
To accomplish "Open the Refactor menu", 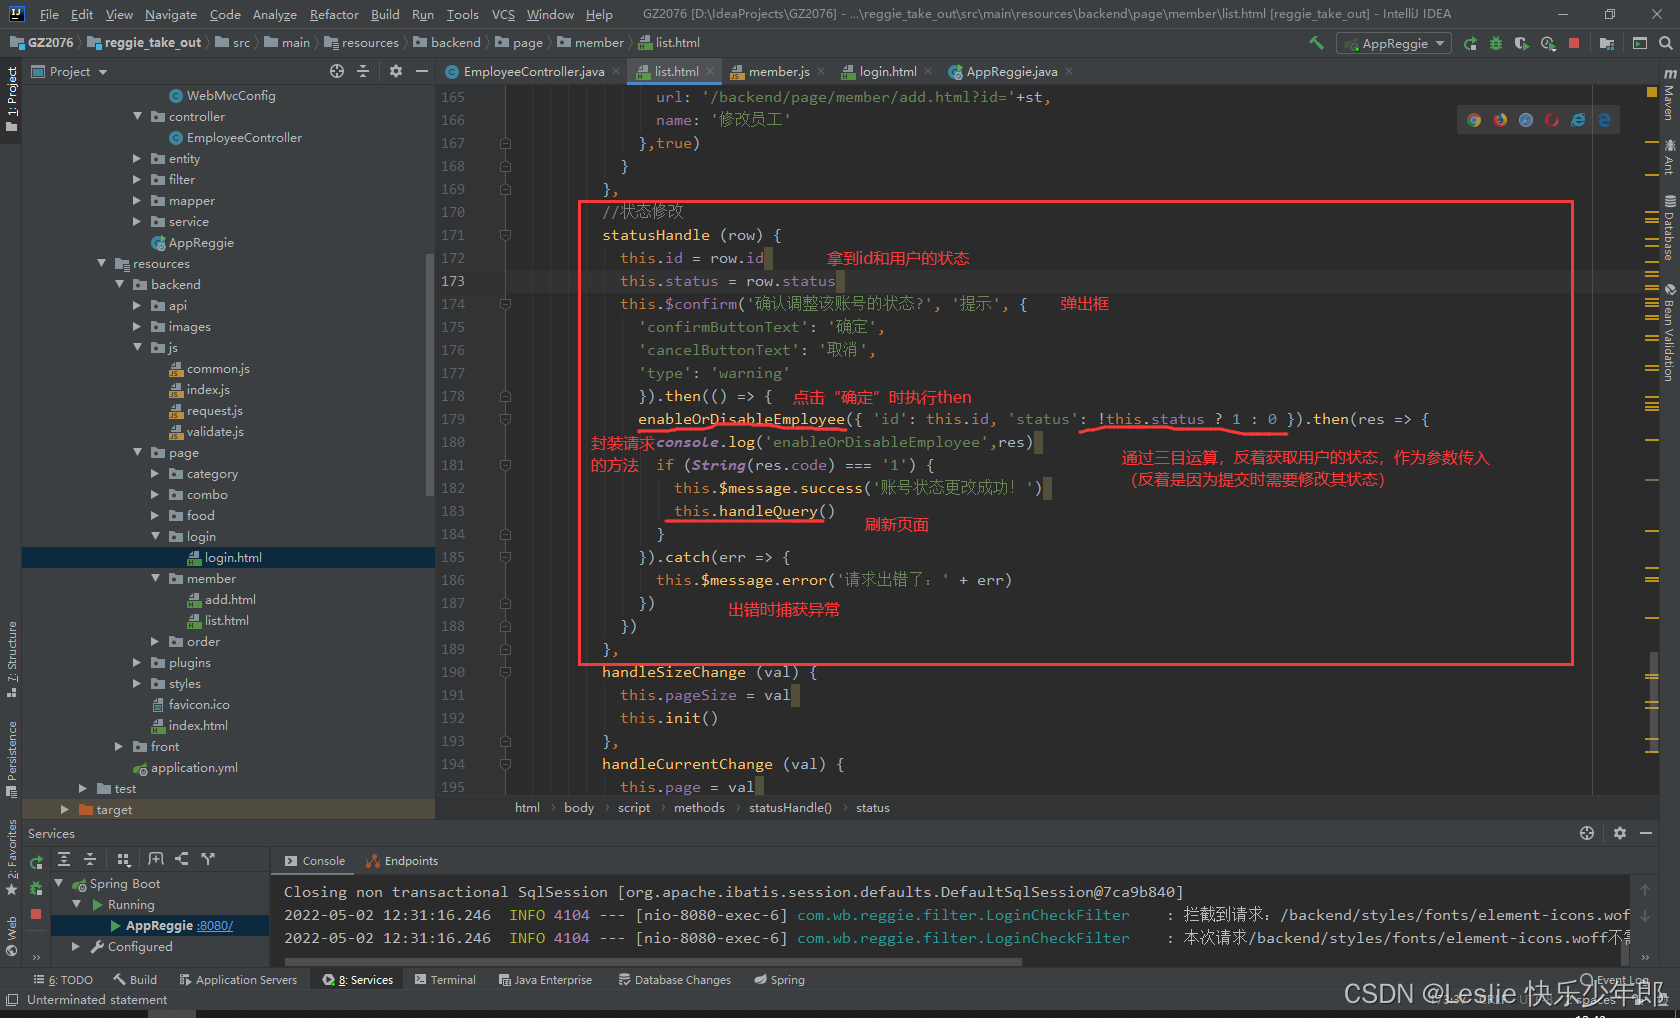I will [334, 14].
